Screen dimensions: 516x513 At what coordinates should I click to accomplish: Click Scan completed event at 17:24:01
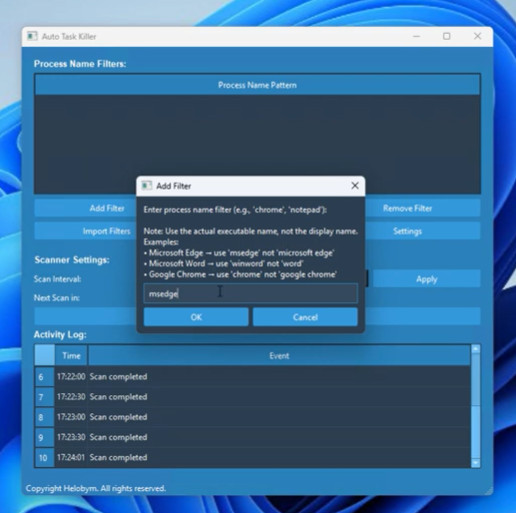point(279,457)
